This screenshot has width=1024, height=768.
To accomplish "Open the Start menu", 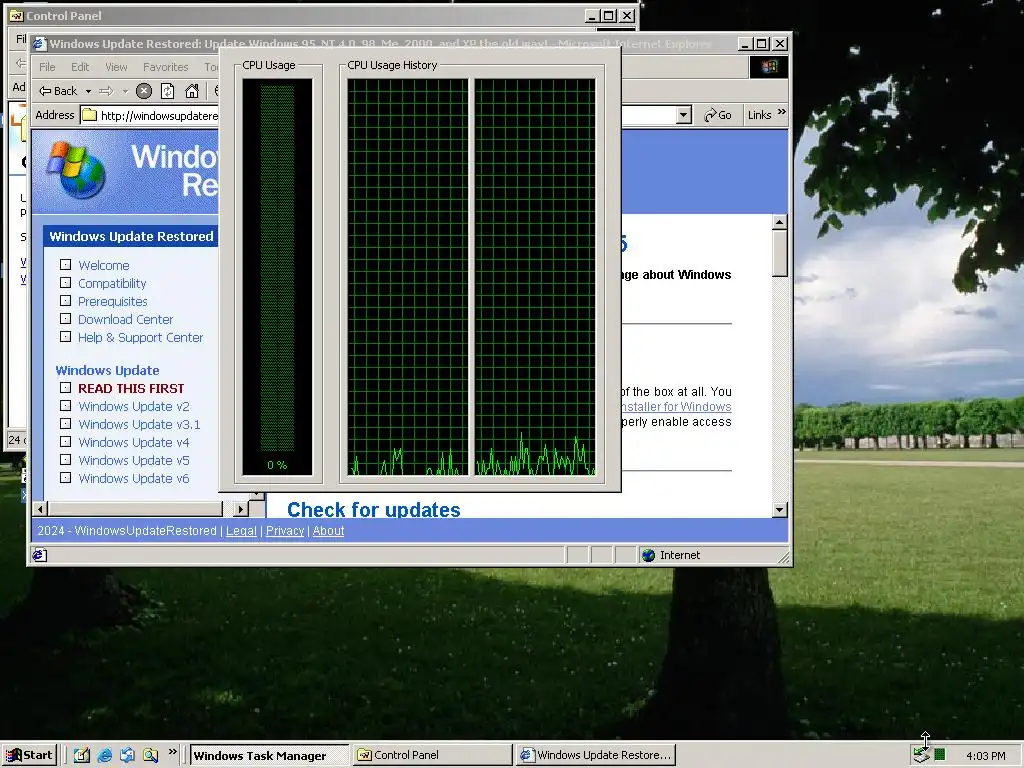I will coord(30,756).
